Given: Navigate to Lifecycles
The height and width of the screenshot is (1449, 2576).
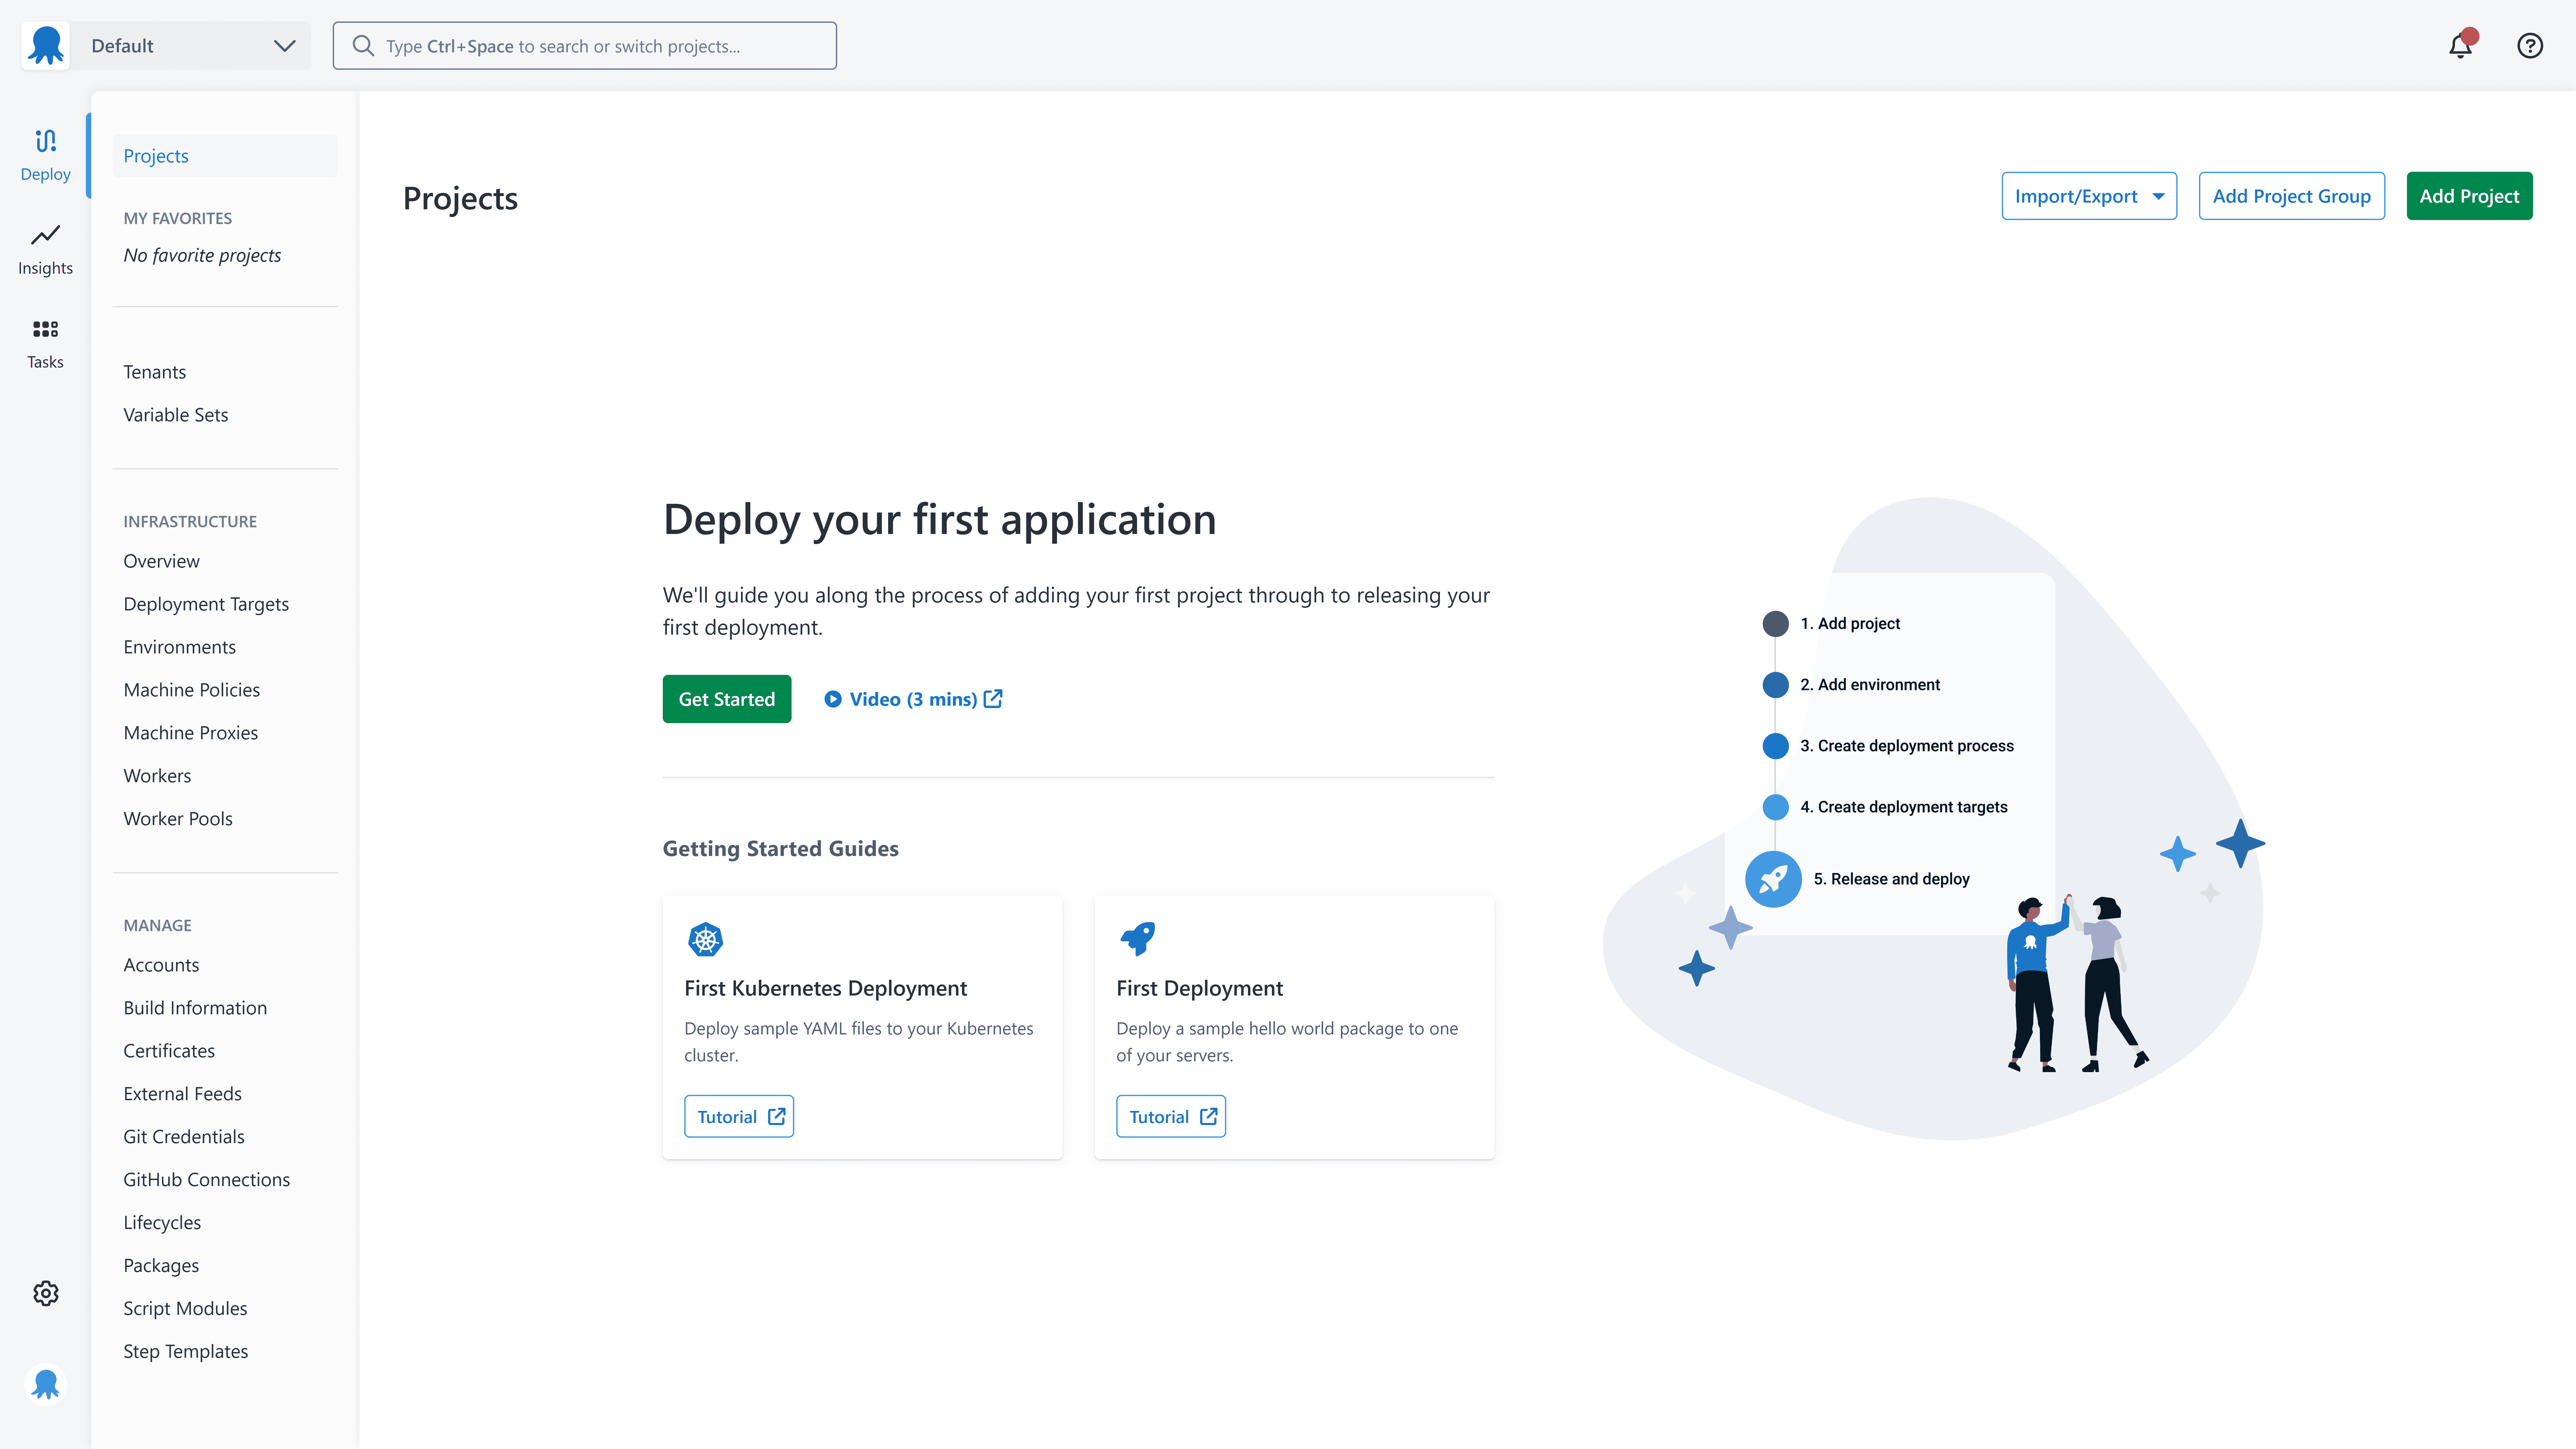Looking at the screenshot, I should click(162, 1223).
